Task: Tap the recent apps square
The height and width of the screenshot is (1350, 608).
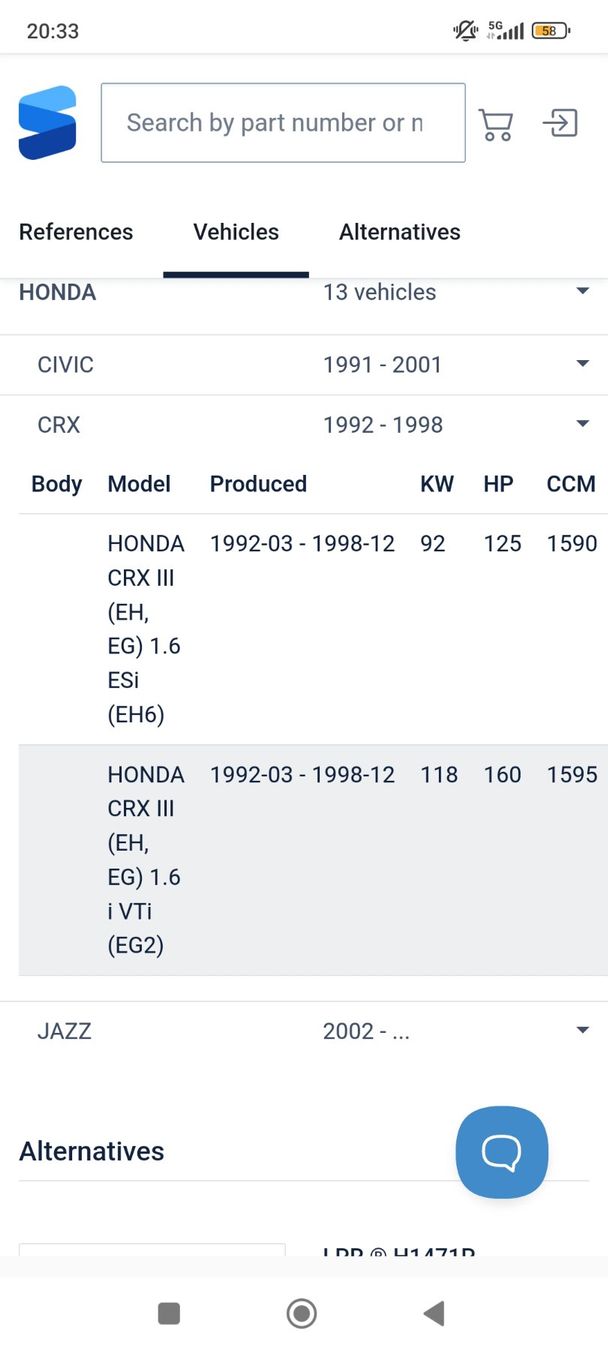Action: [169, 1313]
